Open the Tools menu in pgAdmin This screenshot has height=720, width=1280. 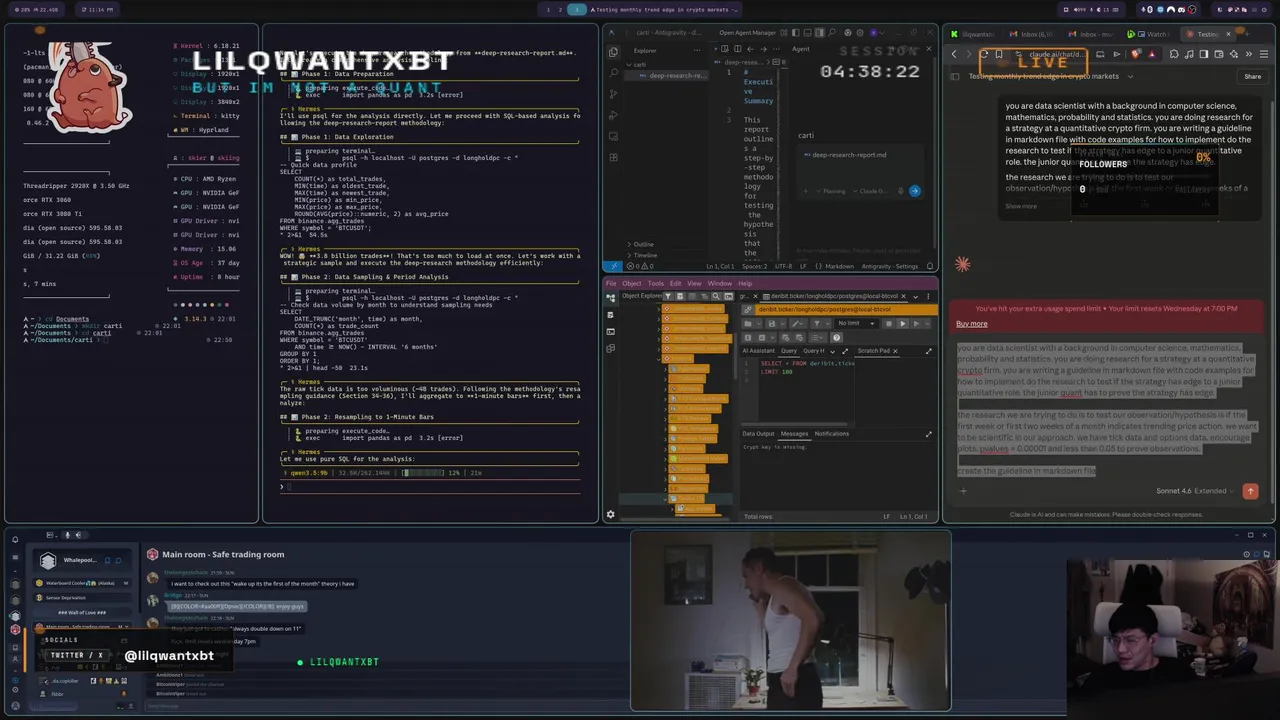(656, 283)
